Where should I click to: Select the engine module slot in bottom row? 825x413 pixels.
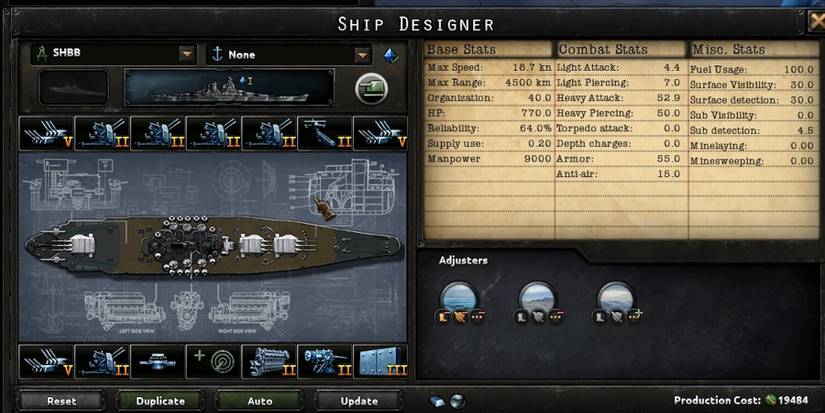pyautogui.click(x=269, y=361)
